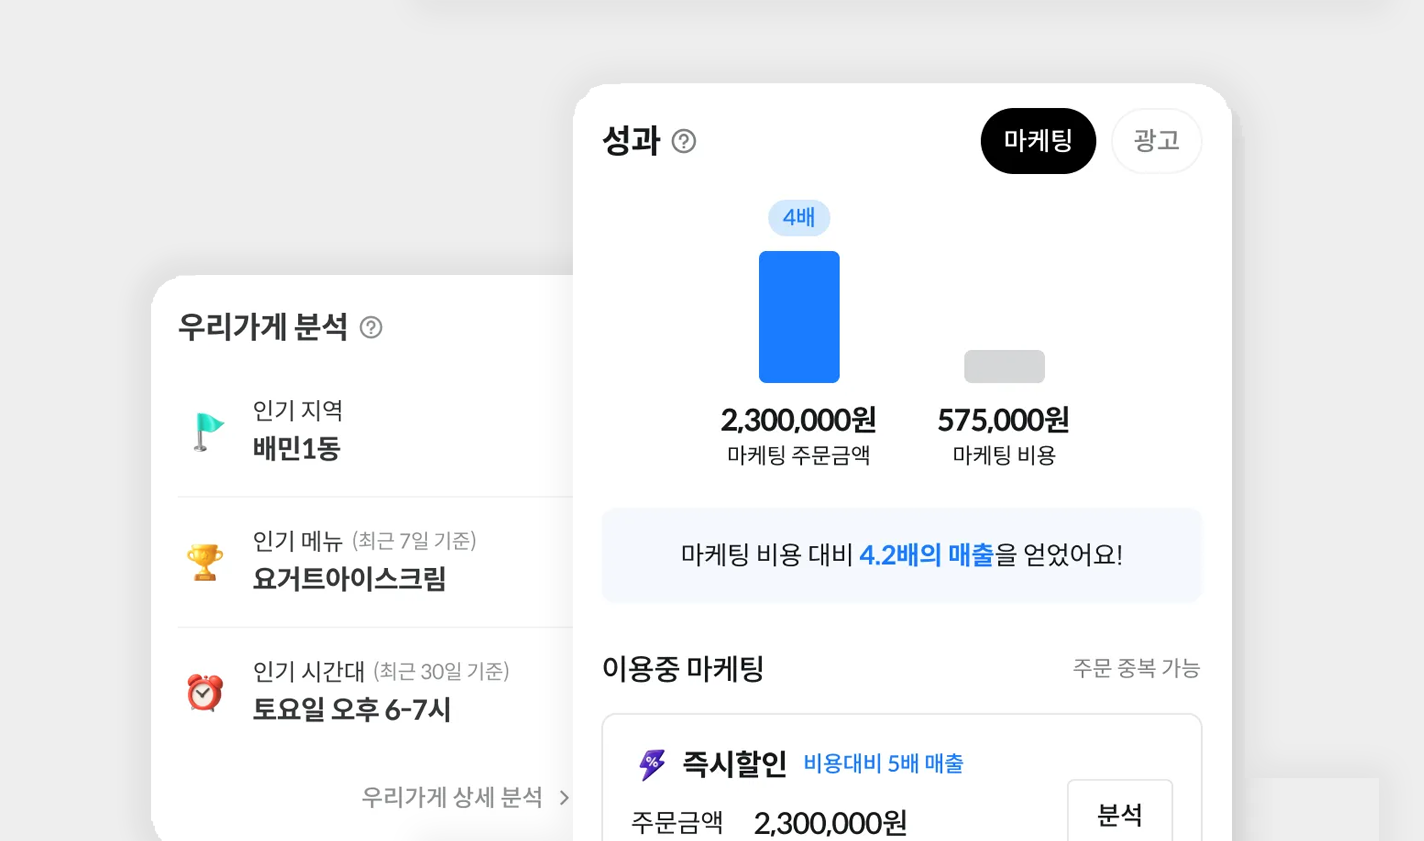This screenshot has width=1424, height=841.
Task: Click the 4배 badge above blue bar
Action: coord(799,218)
